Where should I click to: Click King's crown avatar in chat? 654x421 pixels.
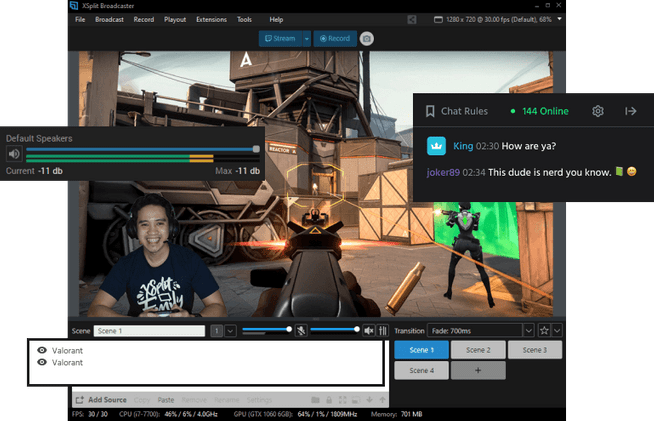coord(436,146)
